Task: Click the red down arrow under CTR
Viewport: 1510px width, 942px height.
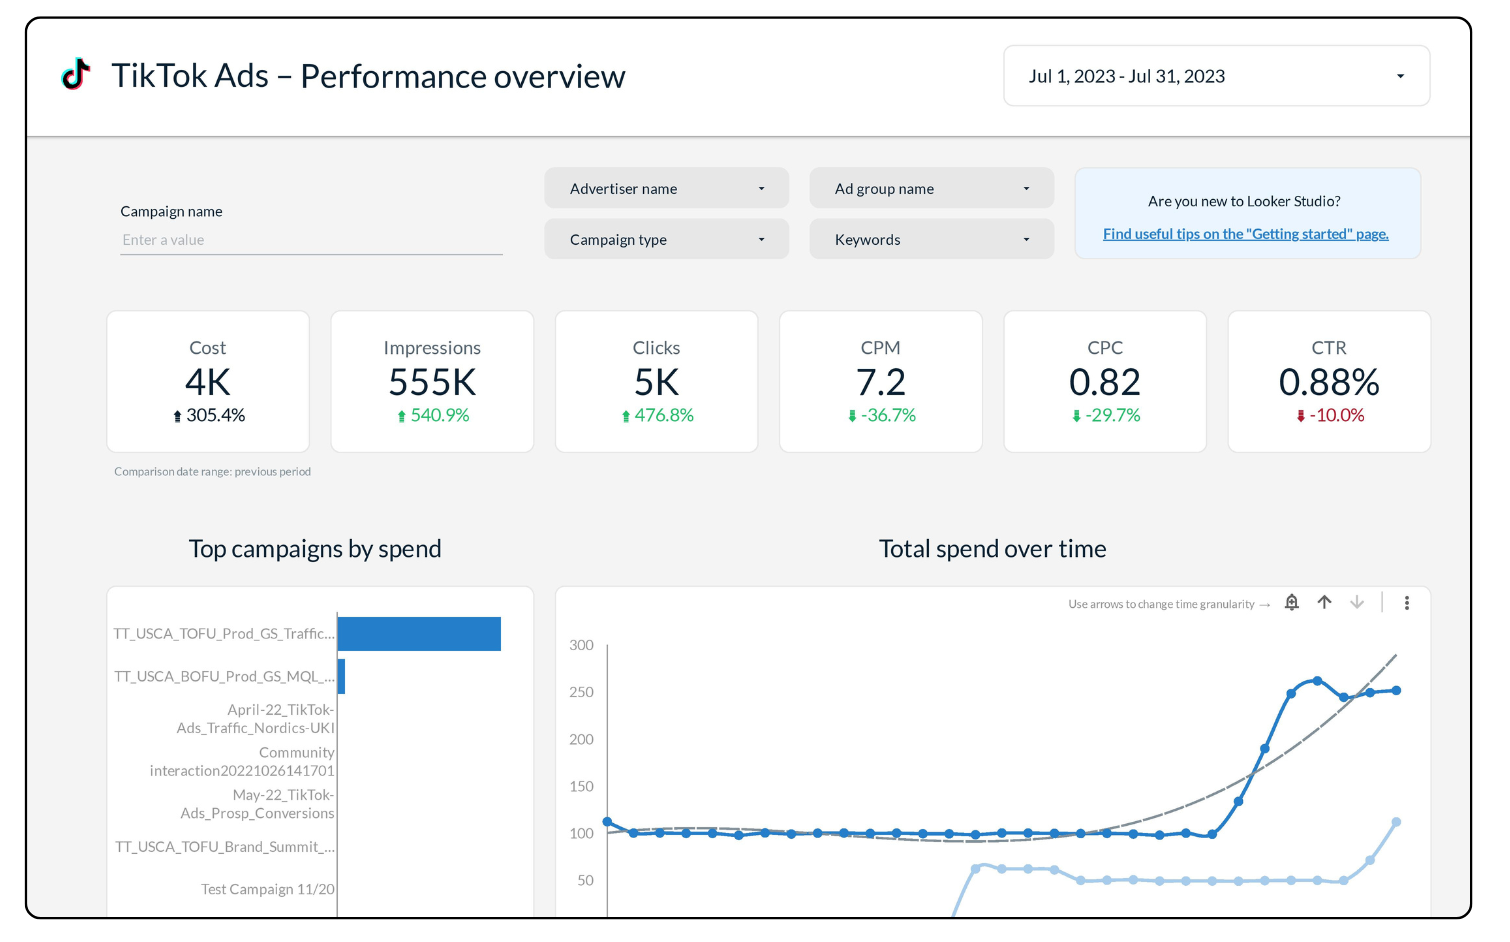Action: pos(1300,416)
